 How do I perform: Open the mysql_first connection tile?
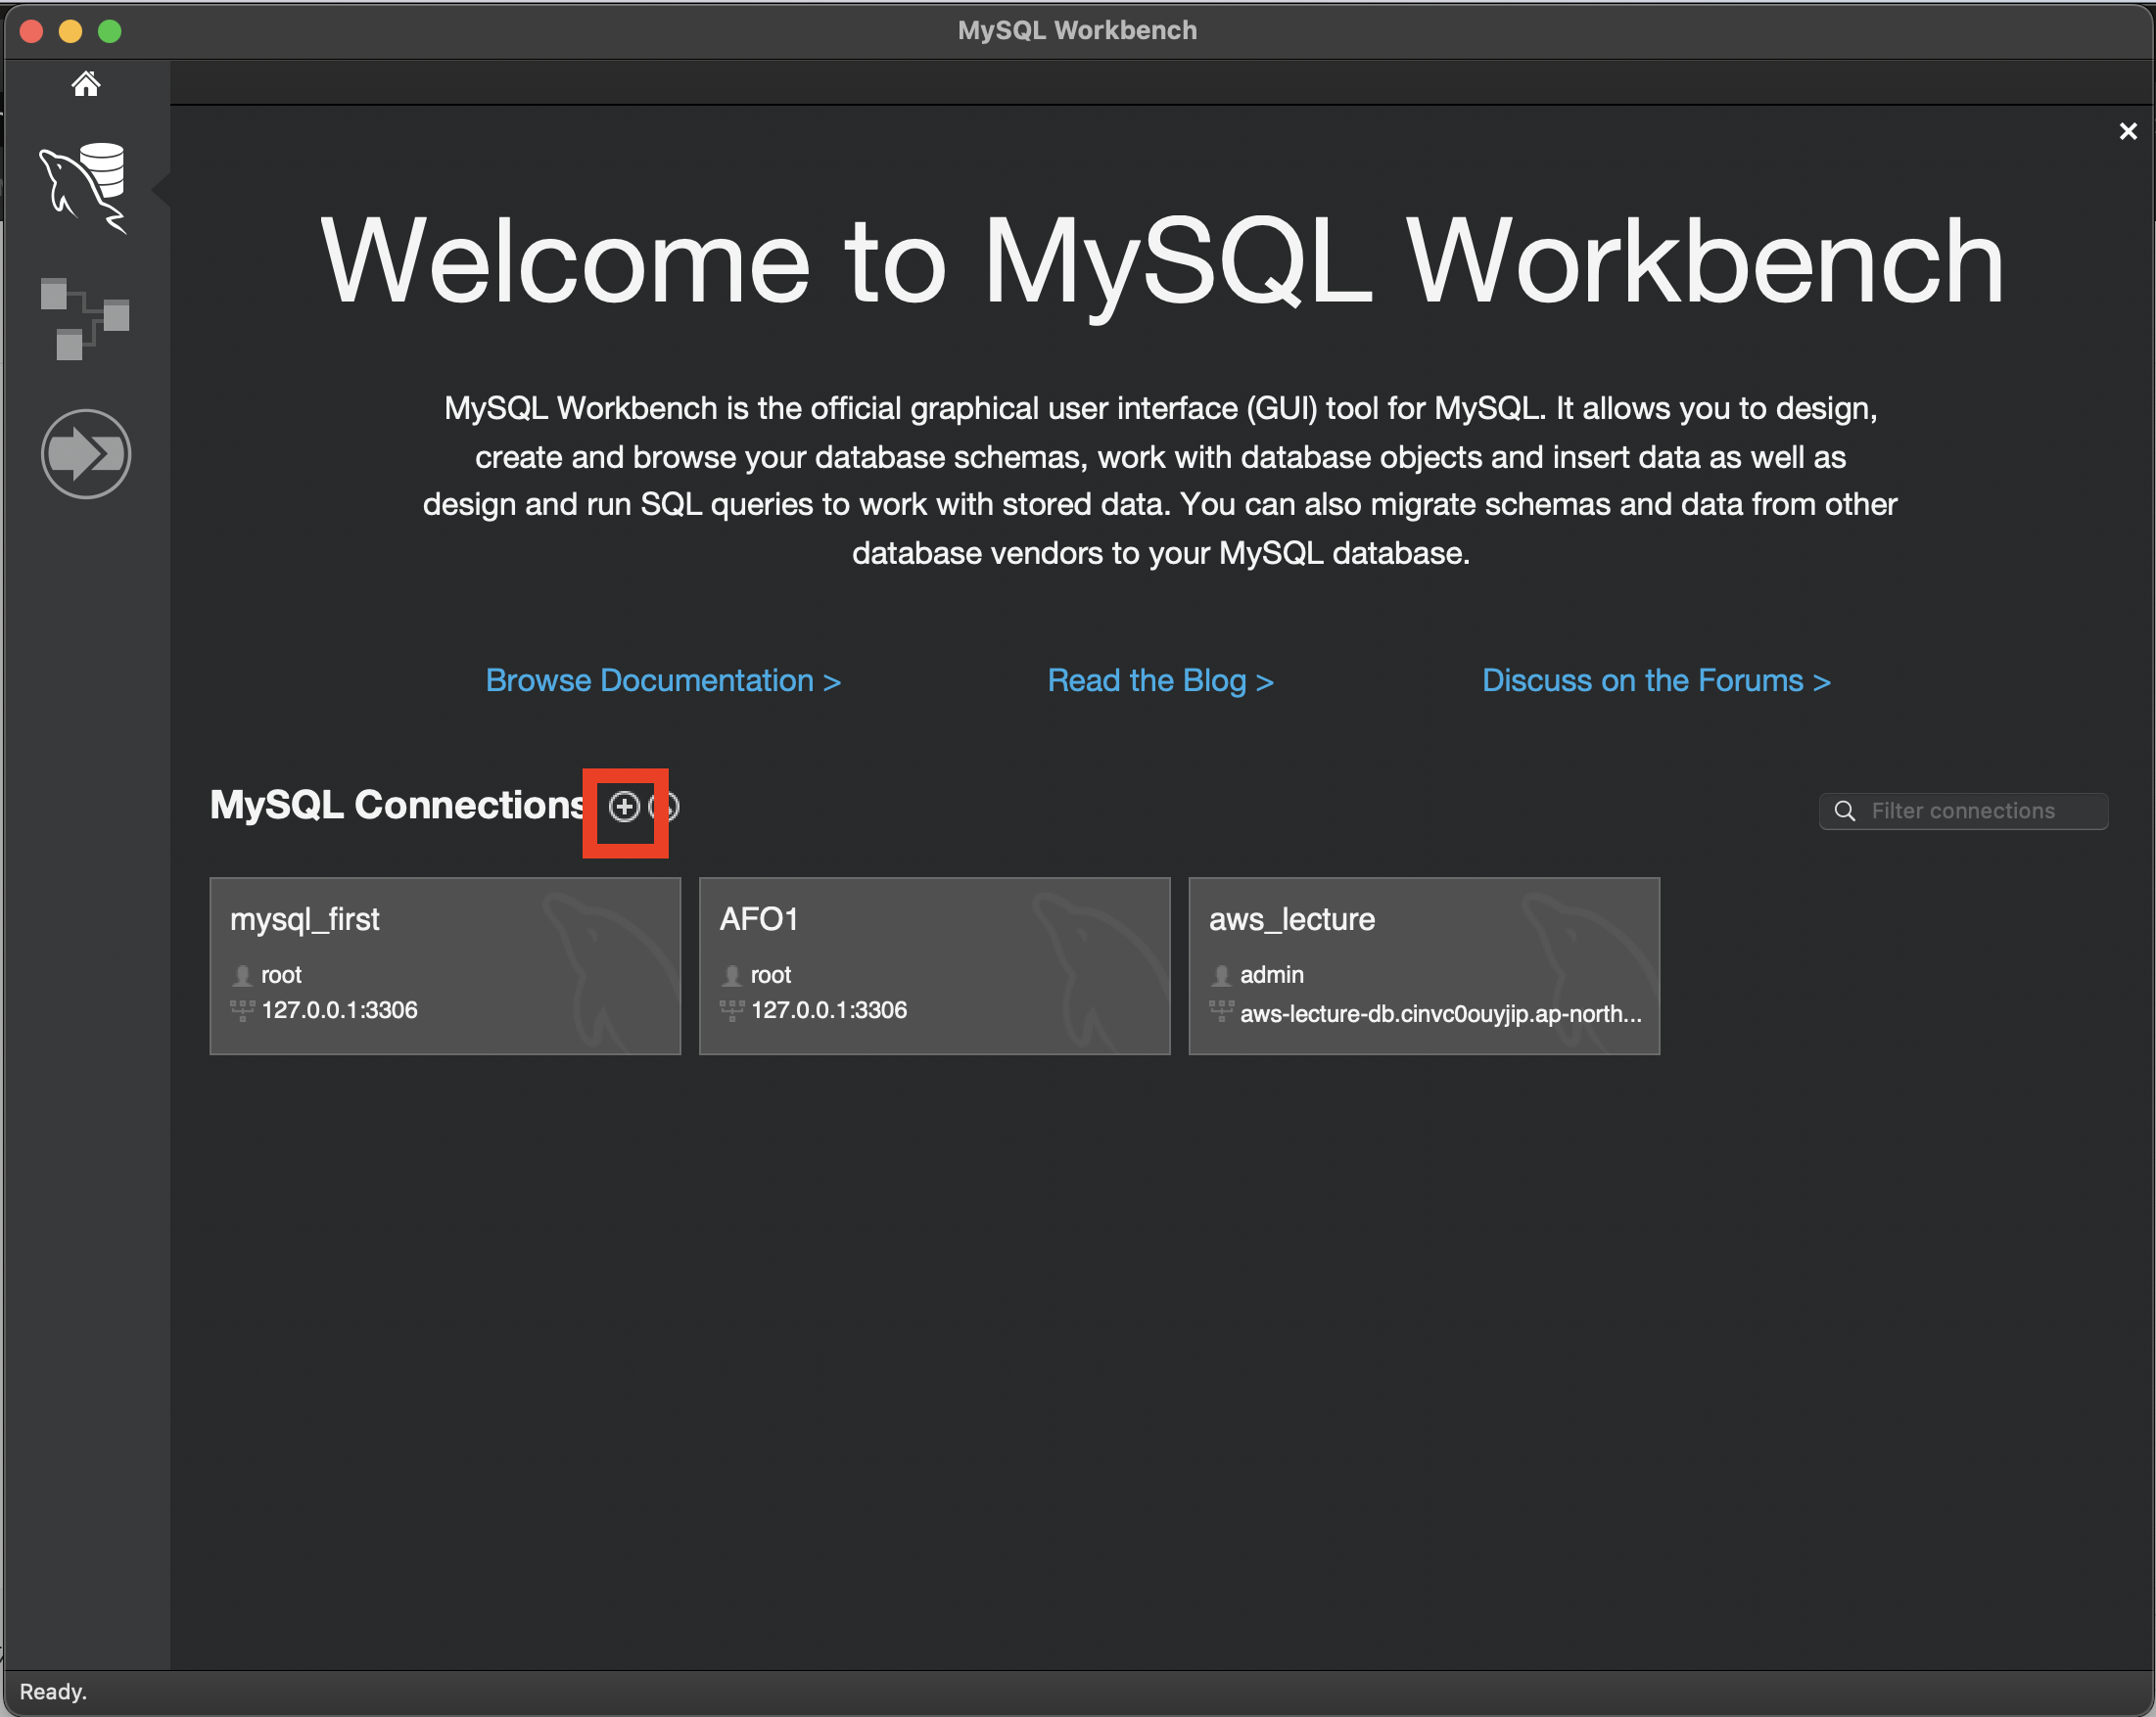tap(445, 966)
